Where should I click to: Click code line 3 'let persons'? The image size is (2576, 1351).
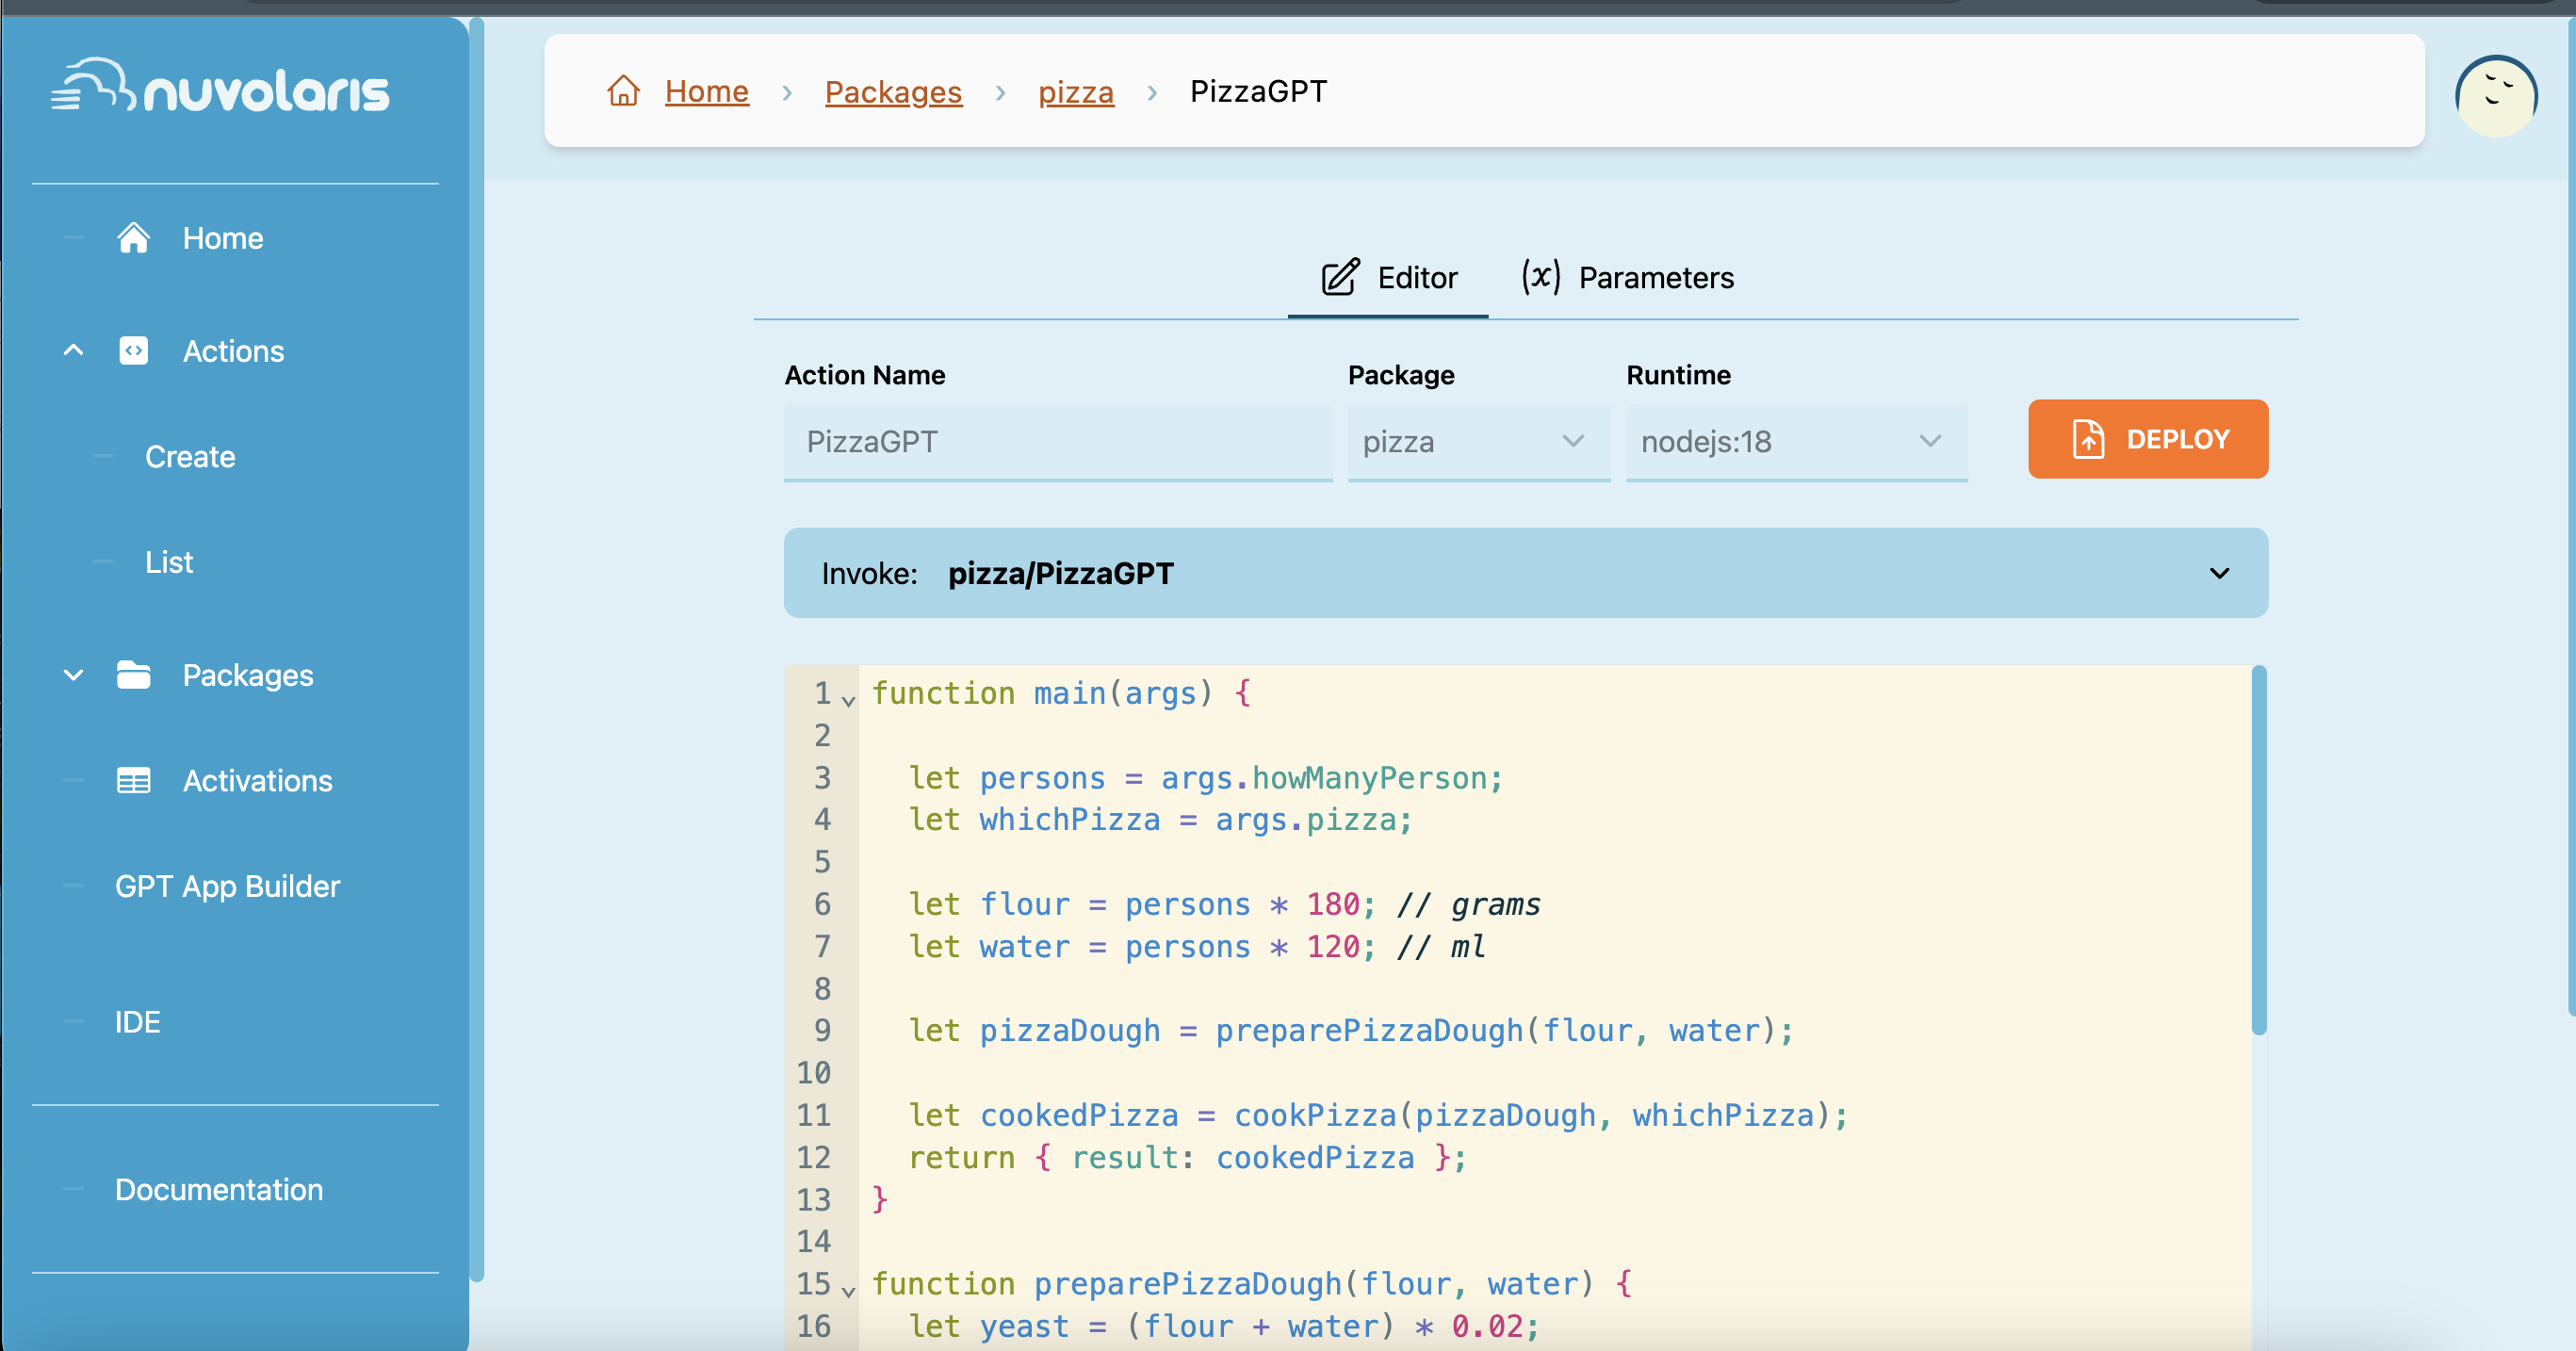pyautogui.click(x=1205, y=778)
